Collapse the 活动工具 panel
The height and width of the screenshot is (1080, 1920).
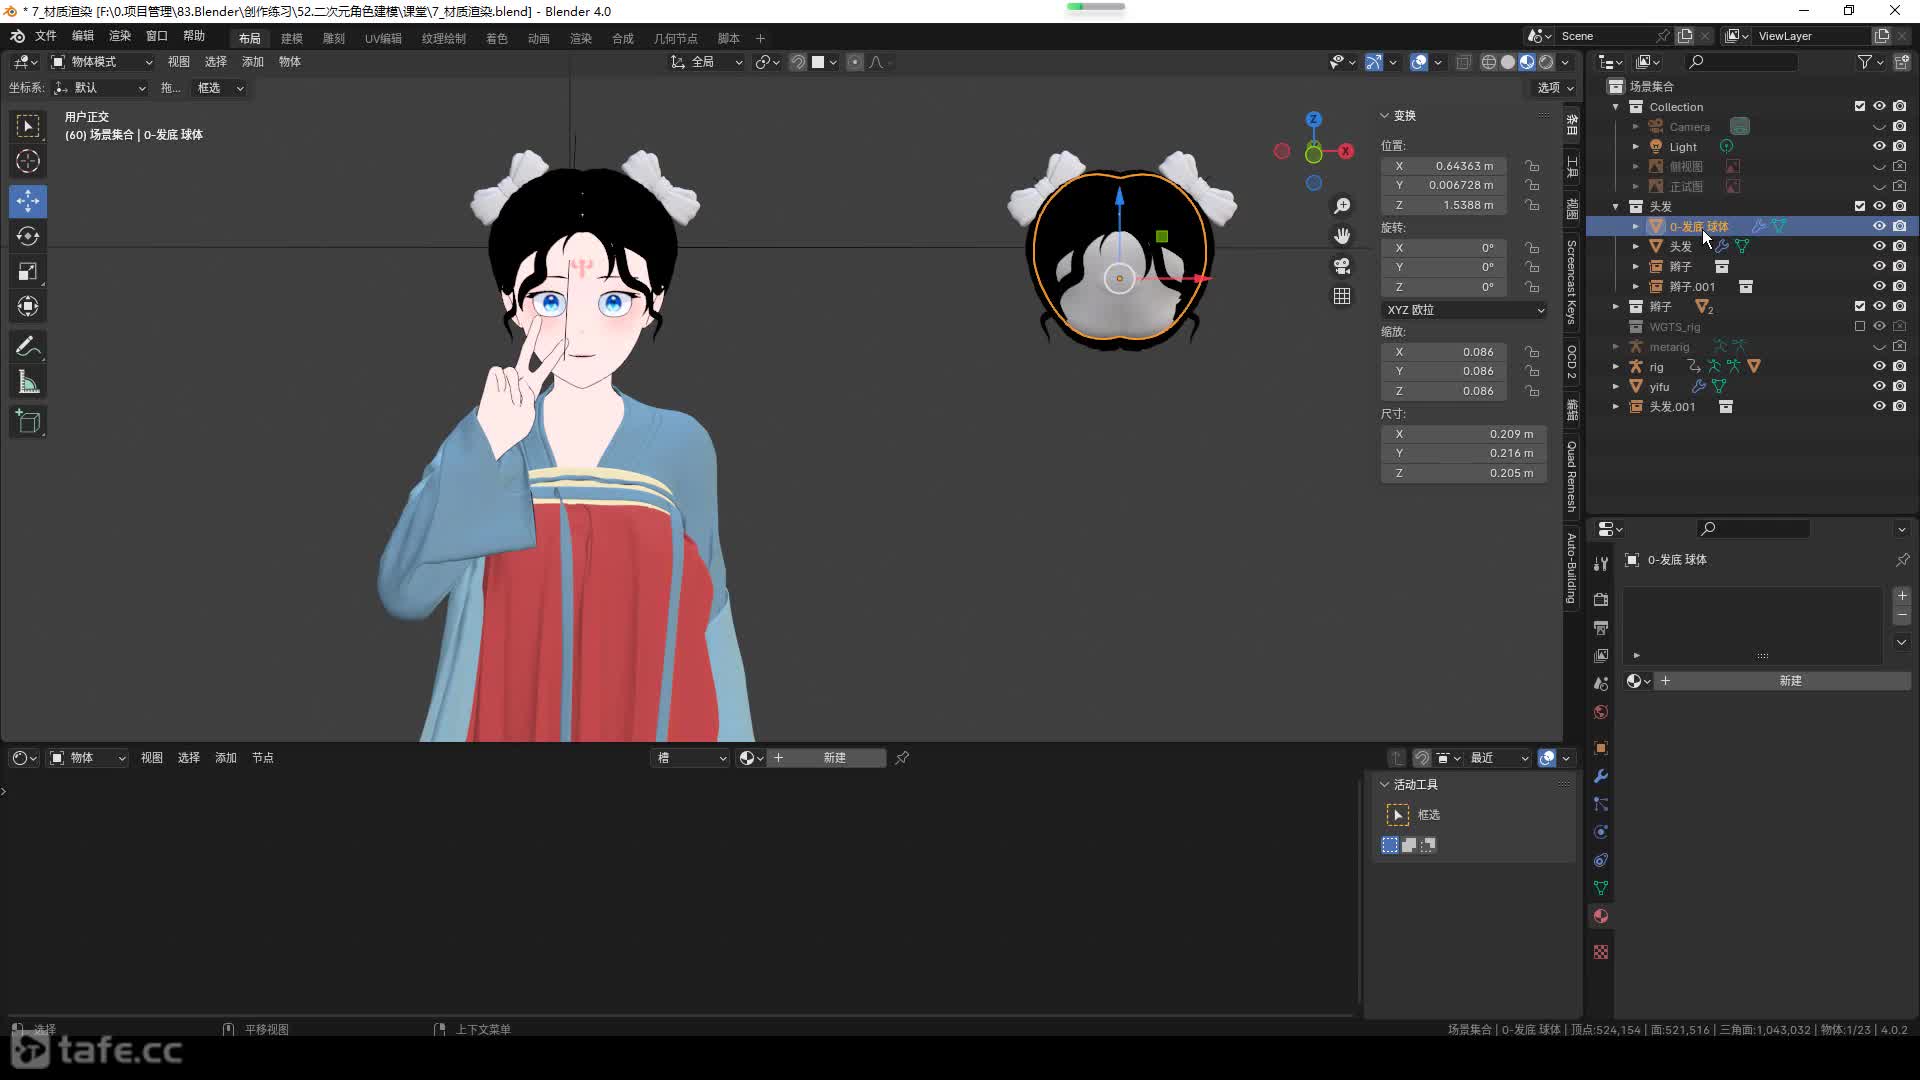point(1385,784)
